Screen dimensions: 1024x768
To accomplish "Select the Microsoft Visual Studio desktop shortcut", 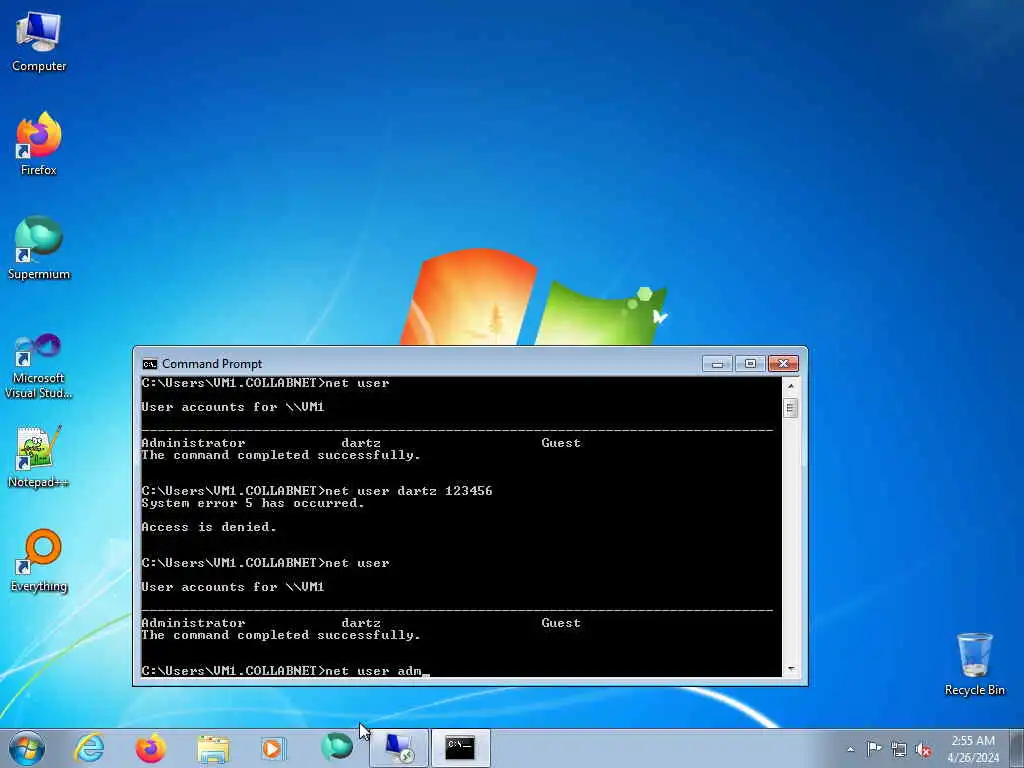I will [39, 366].
